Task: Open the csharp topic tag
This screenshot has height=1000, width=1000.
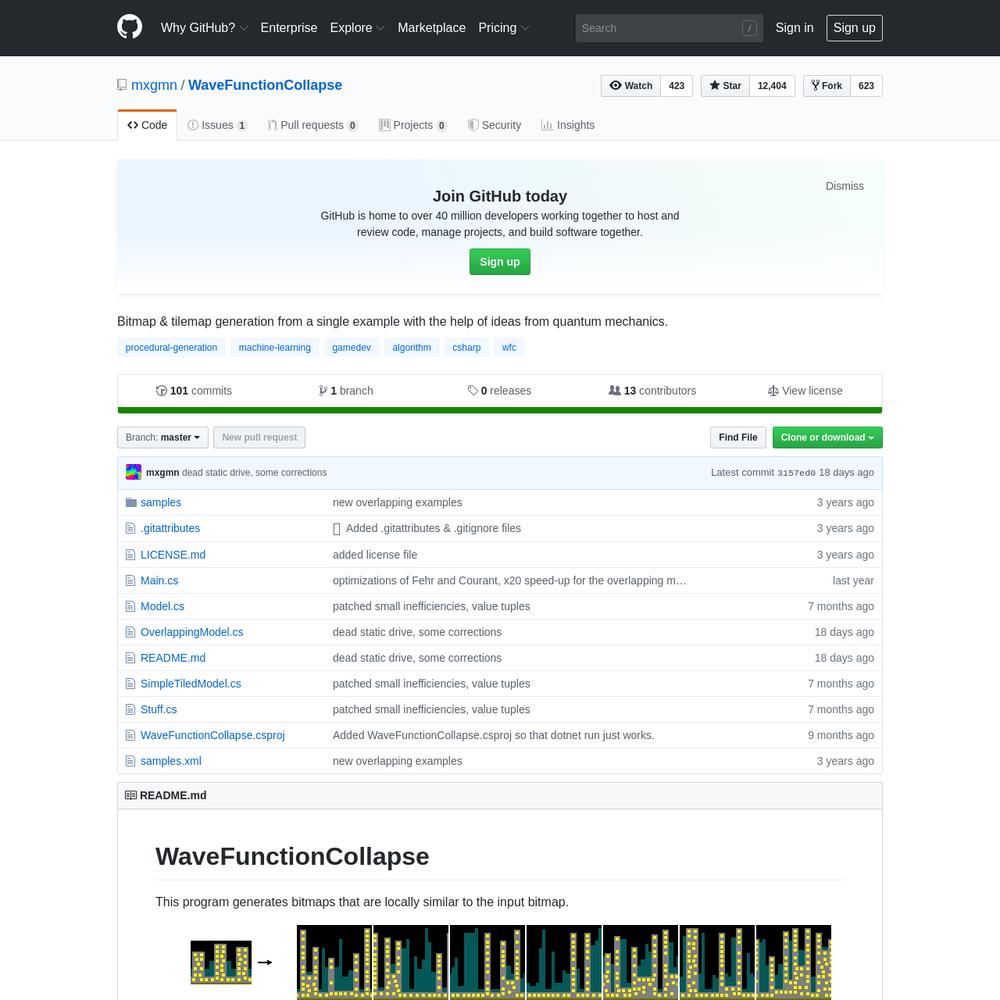Action: [467, 348]
